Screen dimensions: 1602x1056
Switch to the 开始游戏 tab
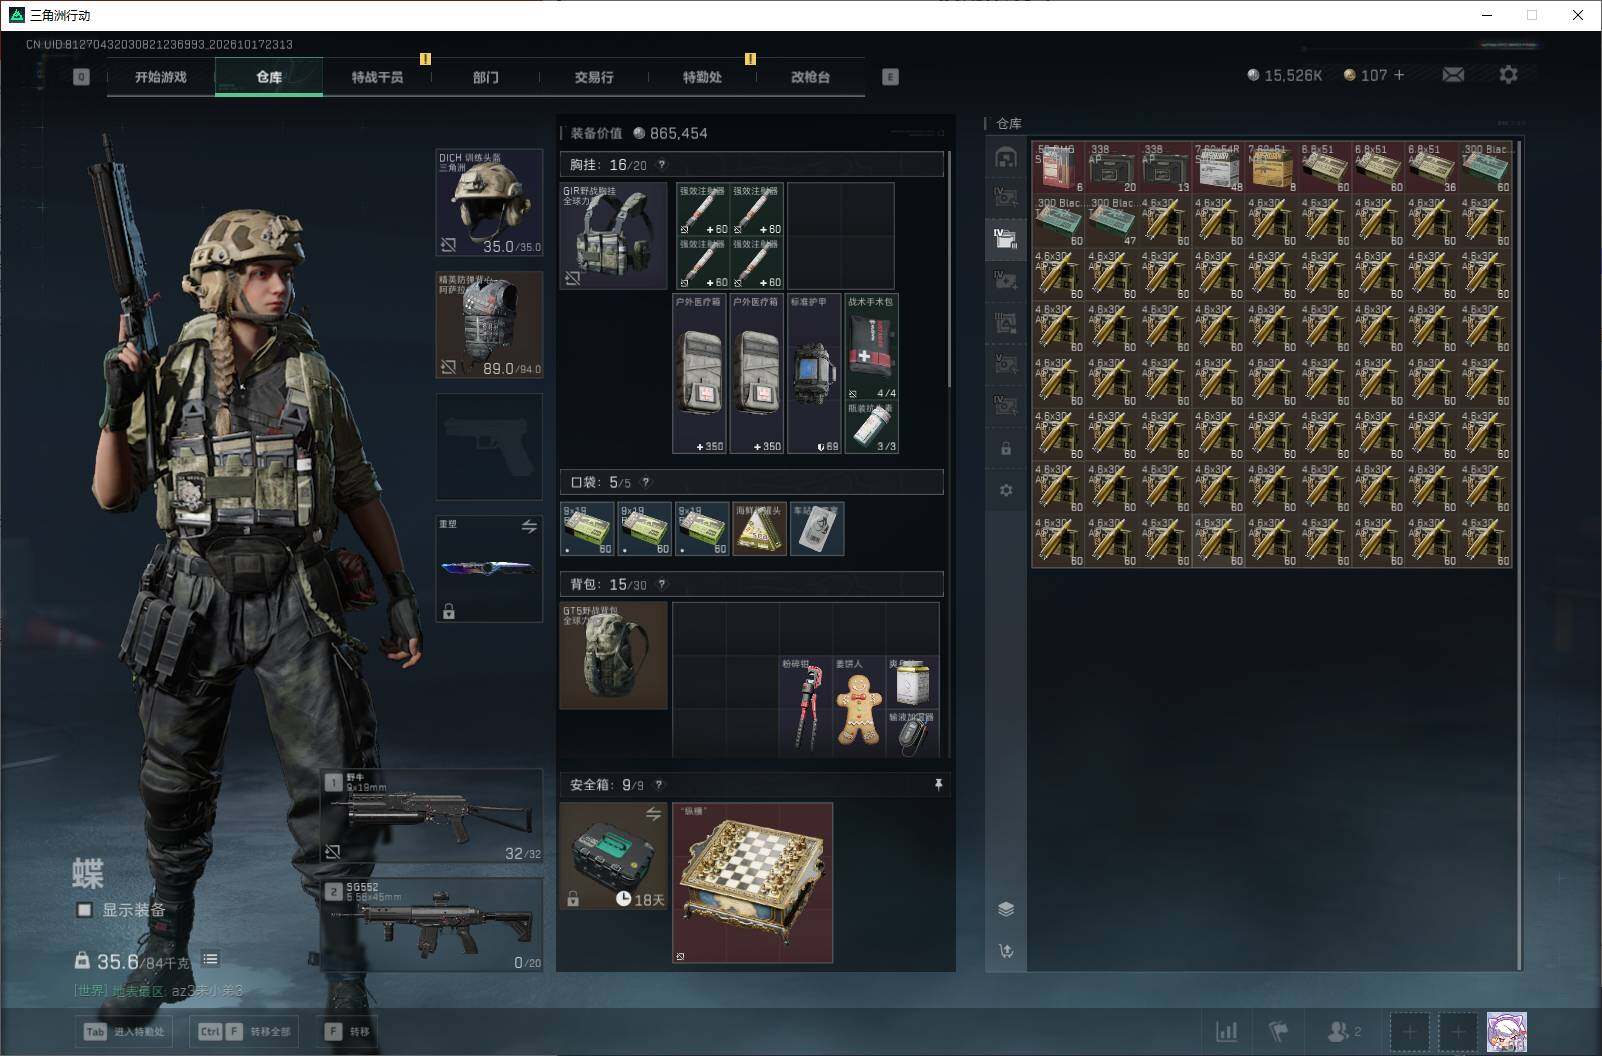point(161,77)
